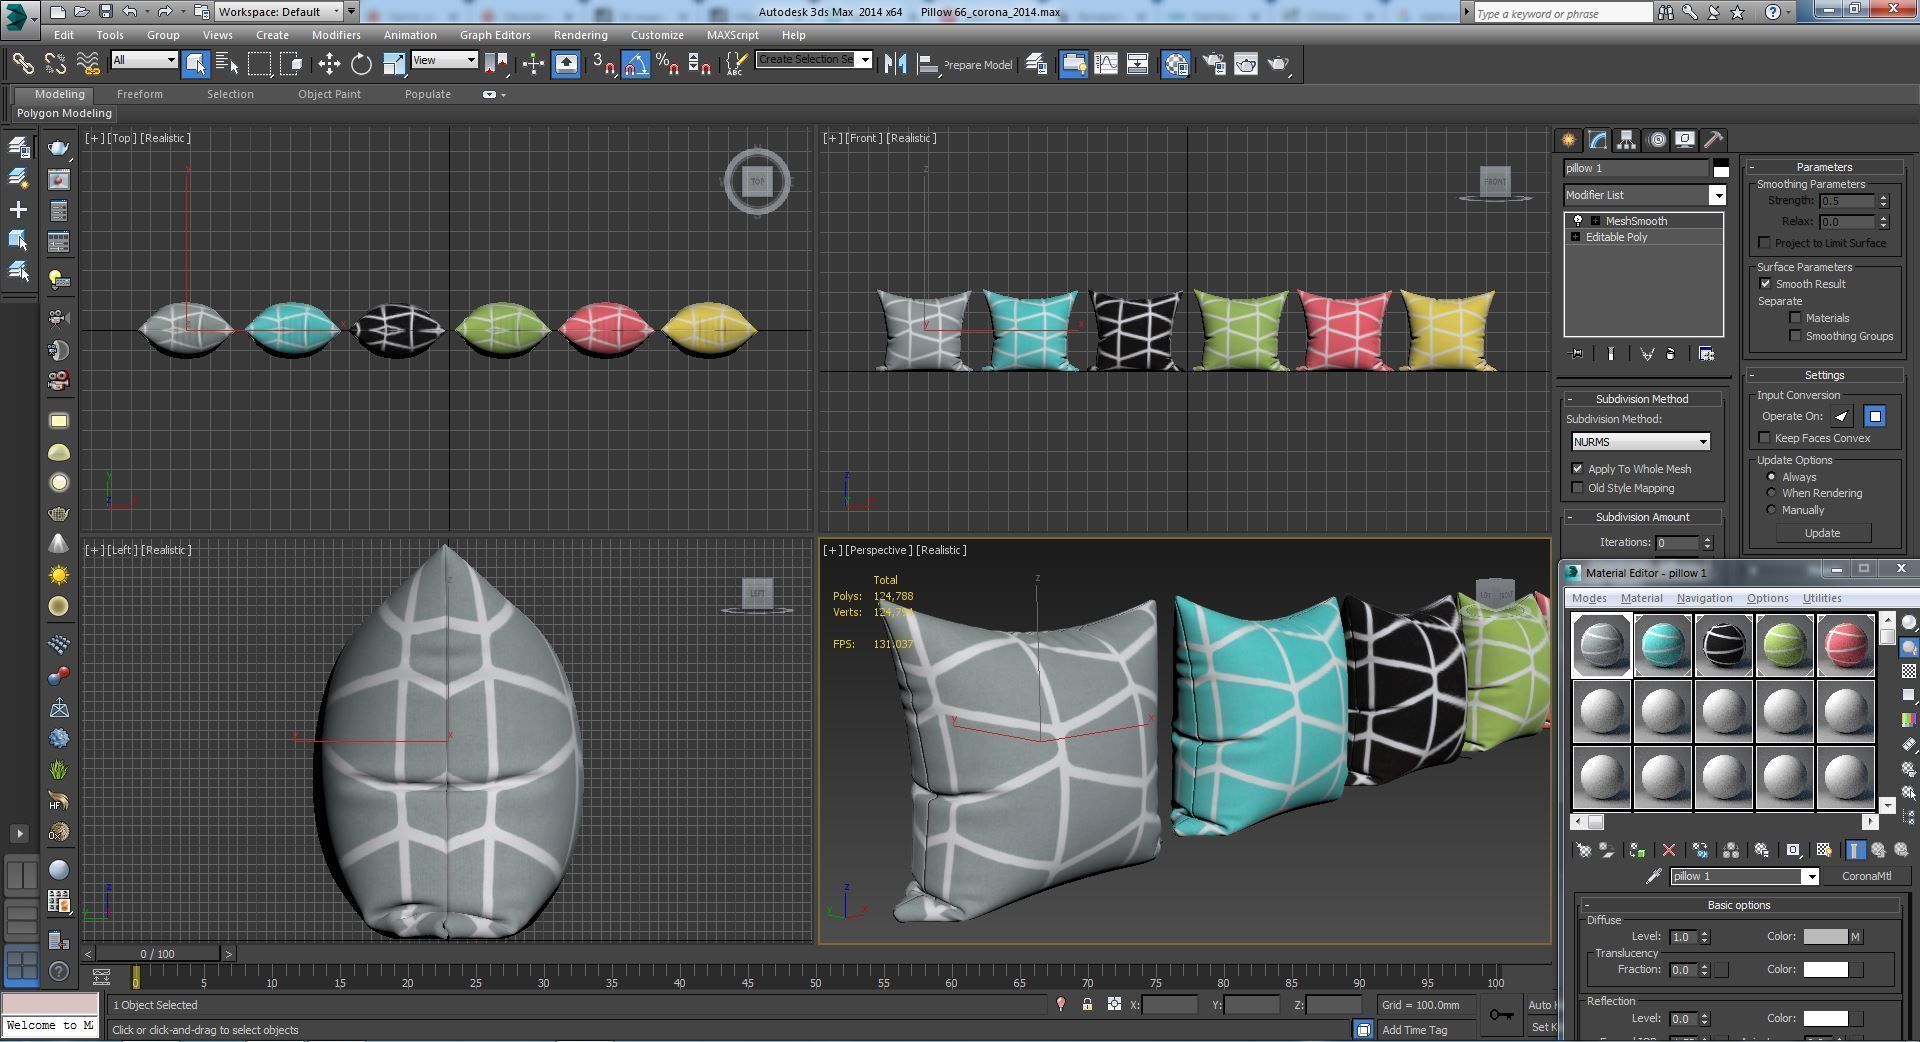Image resolution: width=1920 pixels, height=1042 pixels.
Task: Switch to the Freeform ribbon tab
Action: point(139,94)
